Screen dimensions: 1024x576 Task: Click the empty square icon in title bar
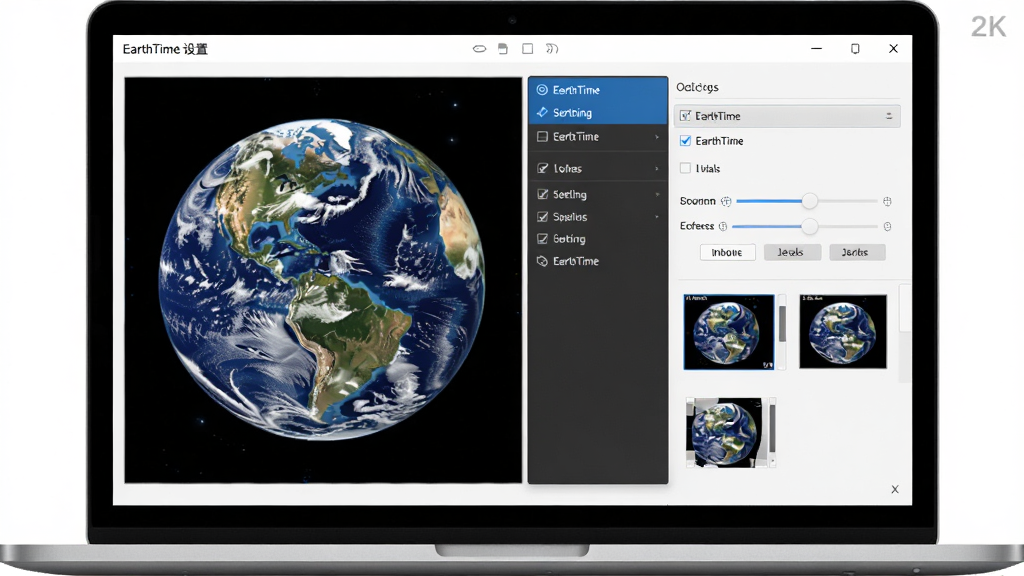(528, 49)
